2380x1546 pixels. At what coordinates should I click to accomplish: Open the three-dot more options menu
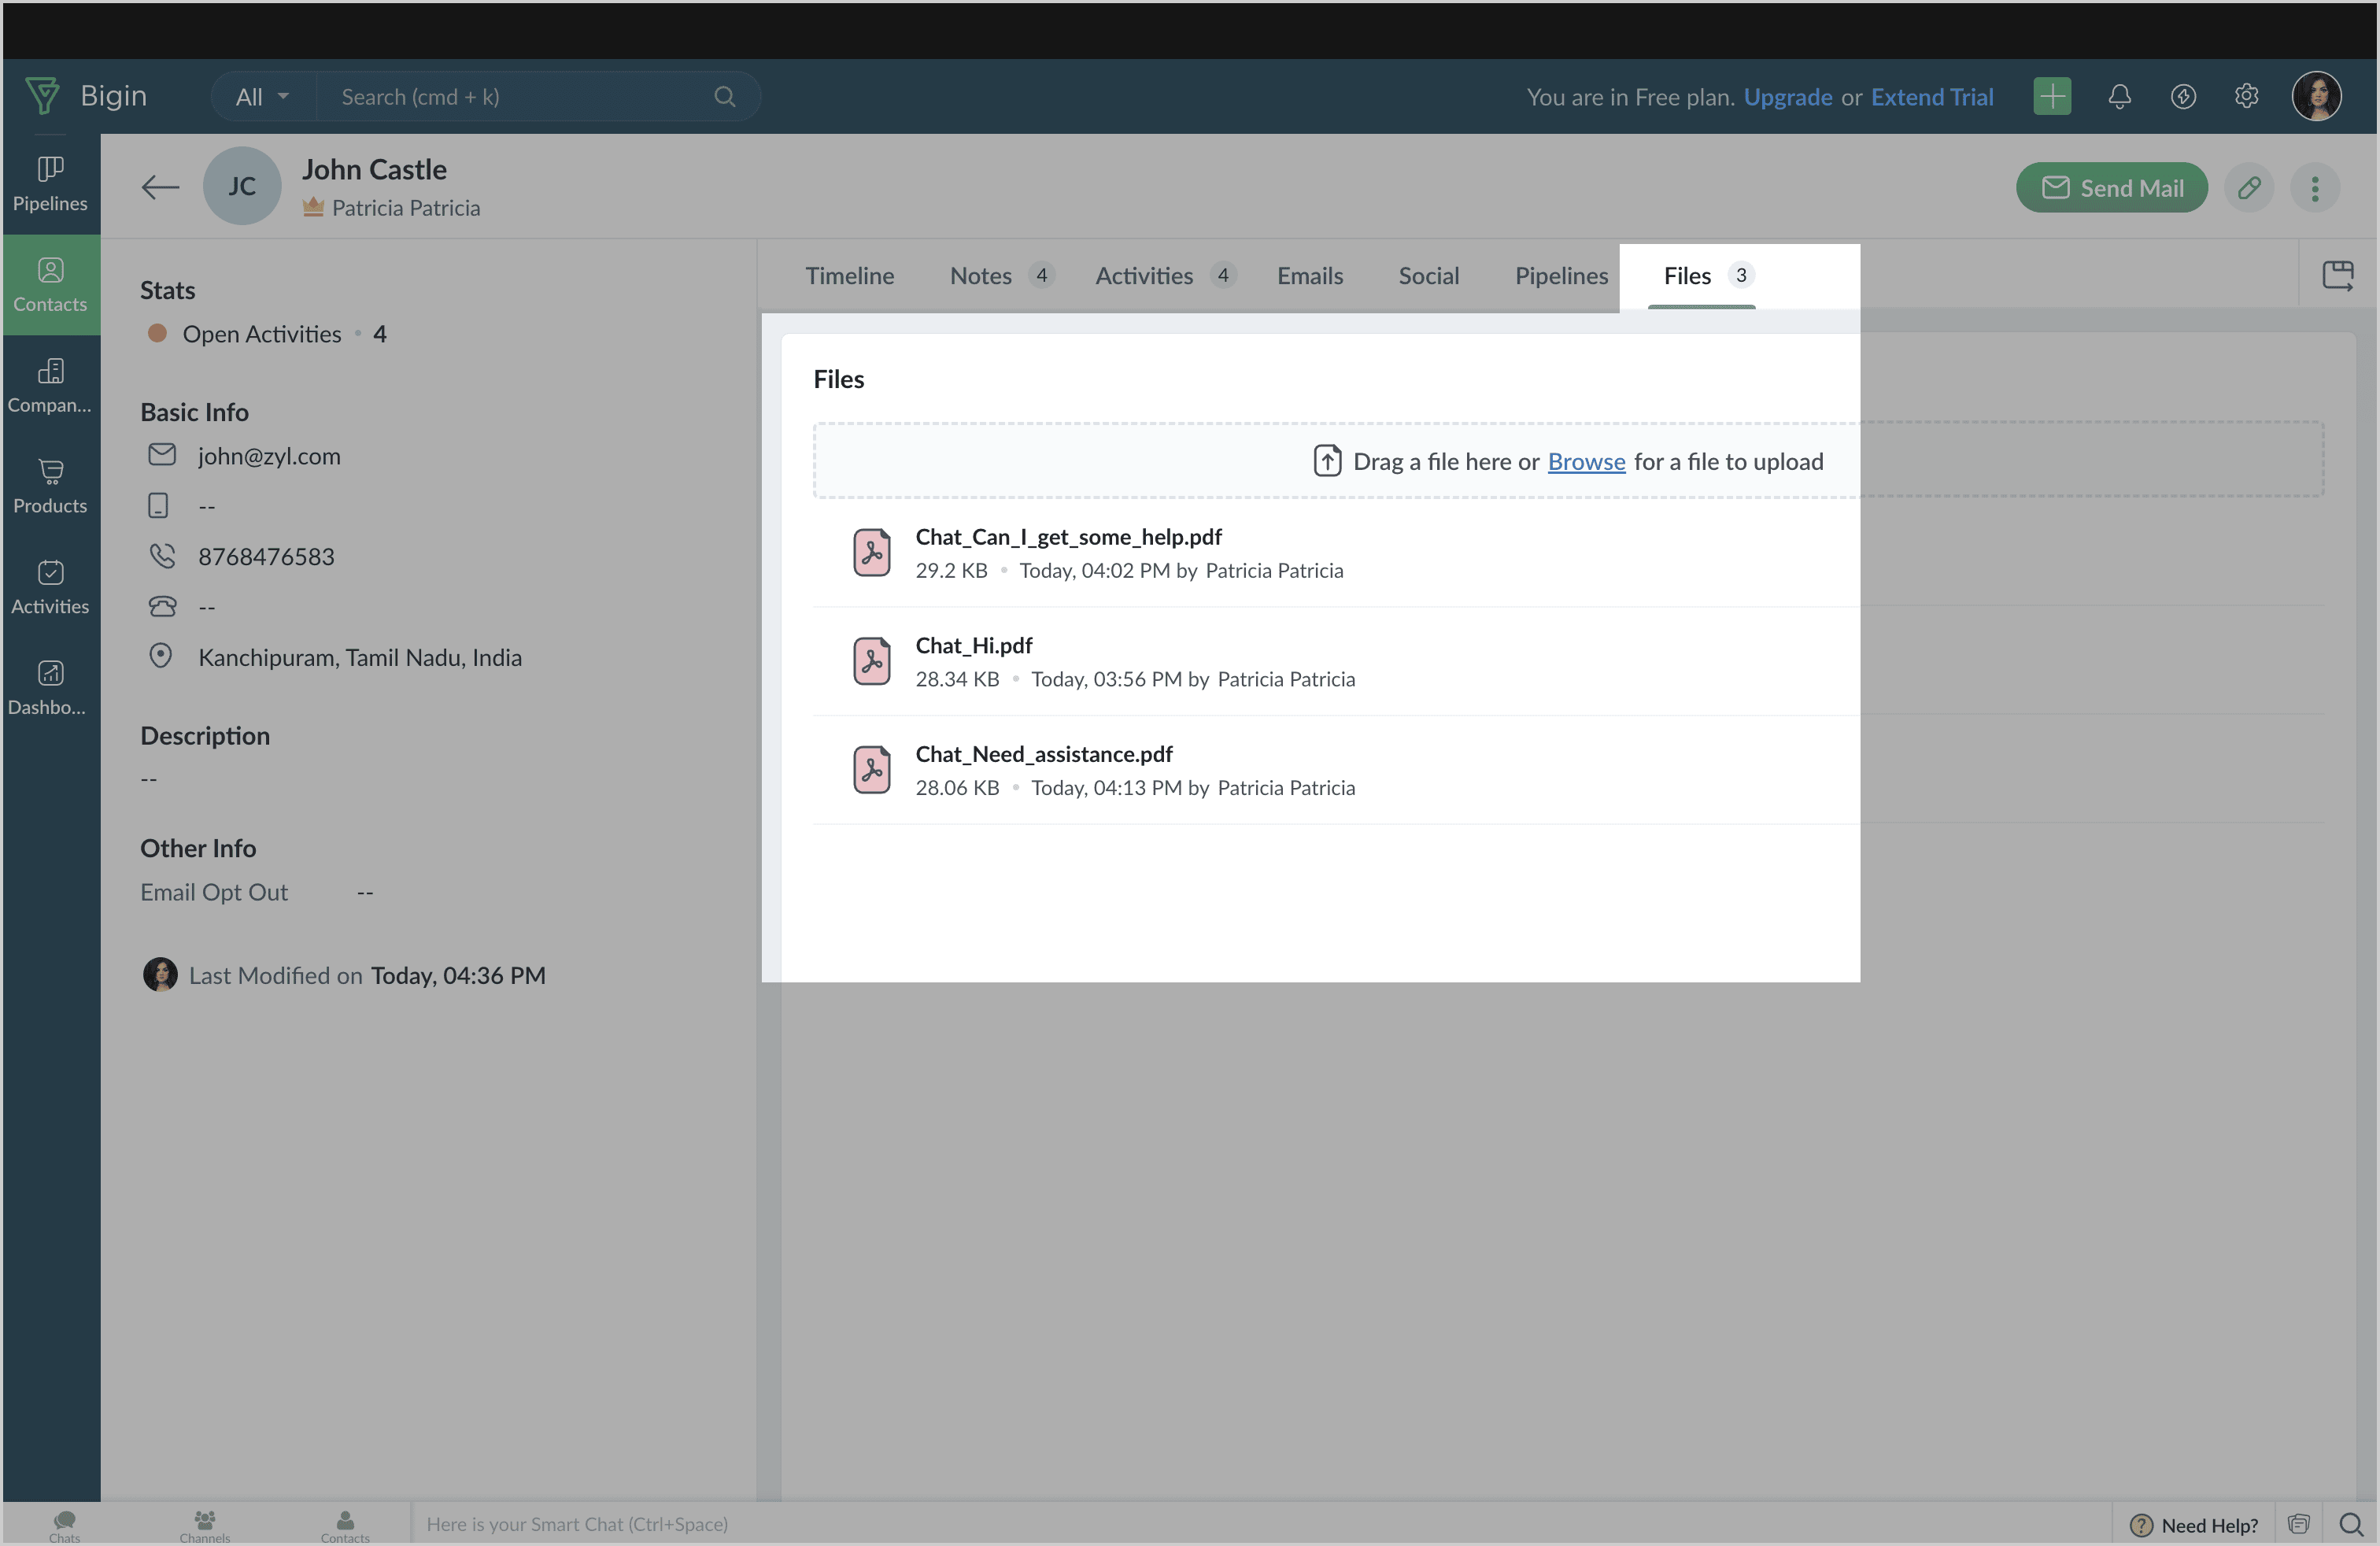[x=2315, y=188]
